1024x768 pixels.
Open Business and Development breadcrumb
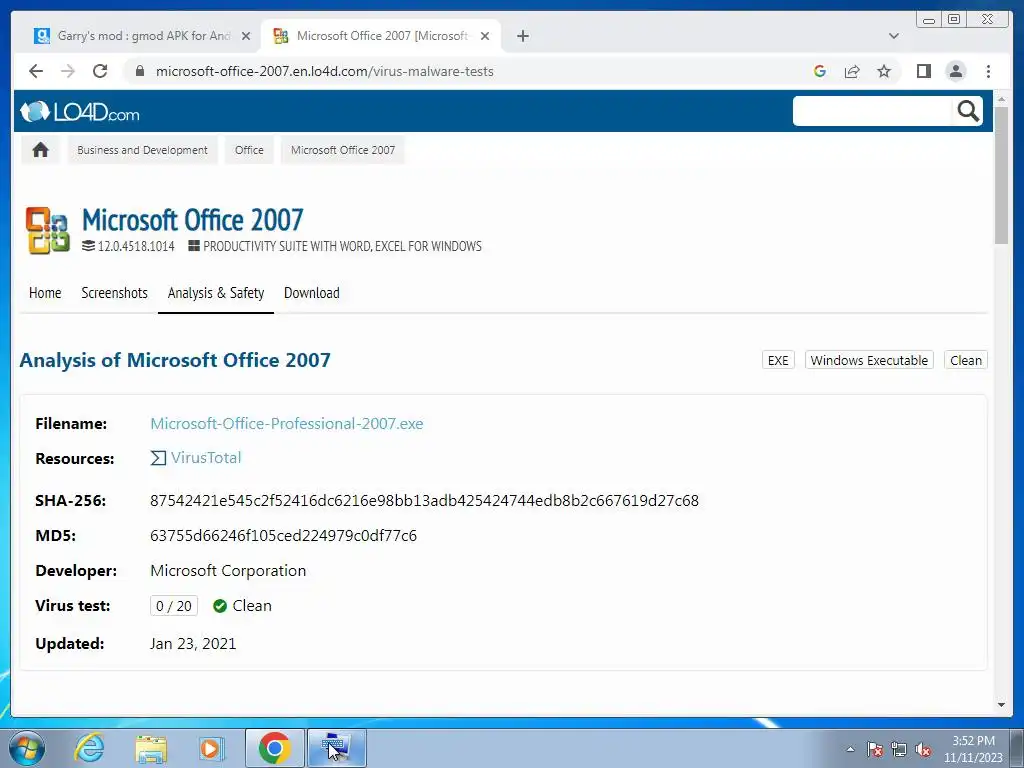click(142, 150)
